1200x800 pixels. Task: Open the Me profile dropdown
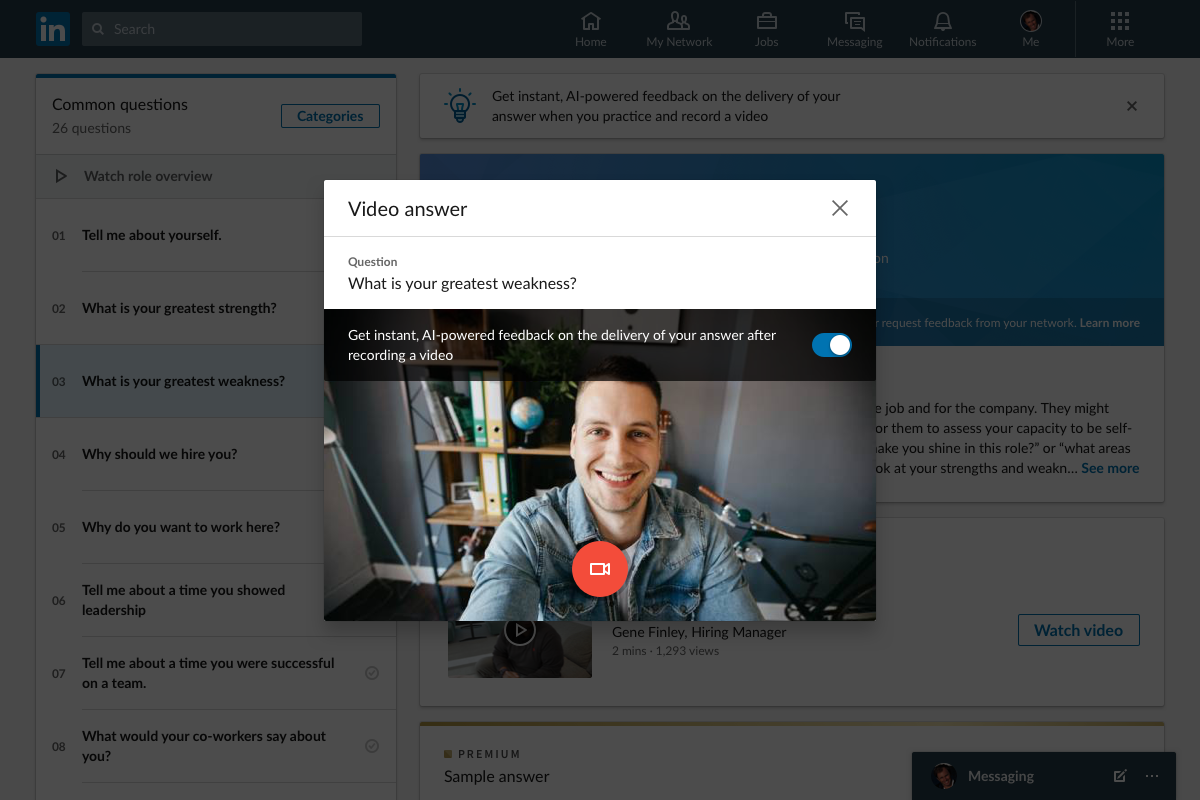(x=1030, y=28)
